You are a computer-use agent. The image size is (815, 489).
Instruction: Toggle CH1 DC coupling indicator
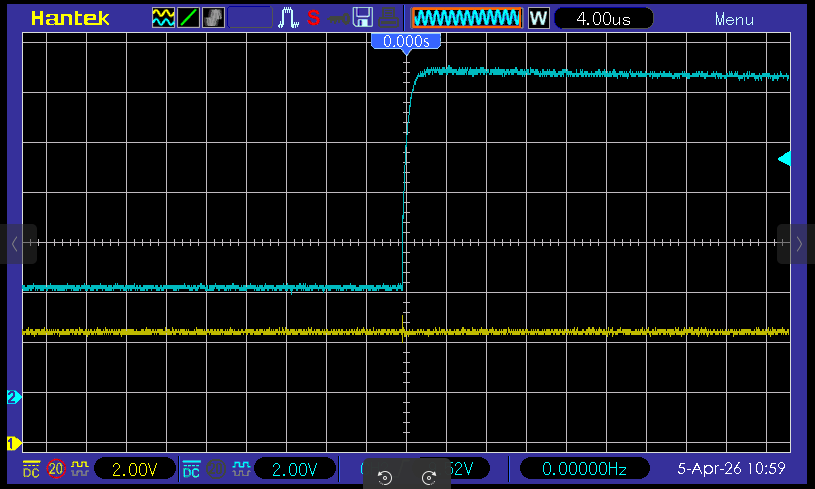point(31,469)
